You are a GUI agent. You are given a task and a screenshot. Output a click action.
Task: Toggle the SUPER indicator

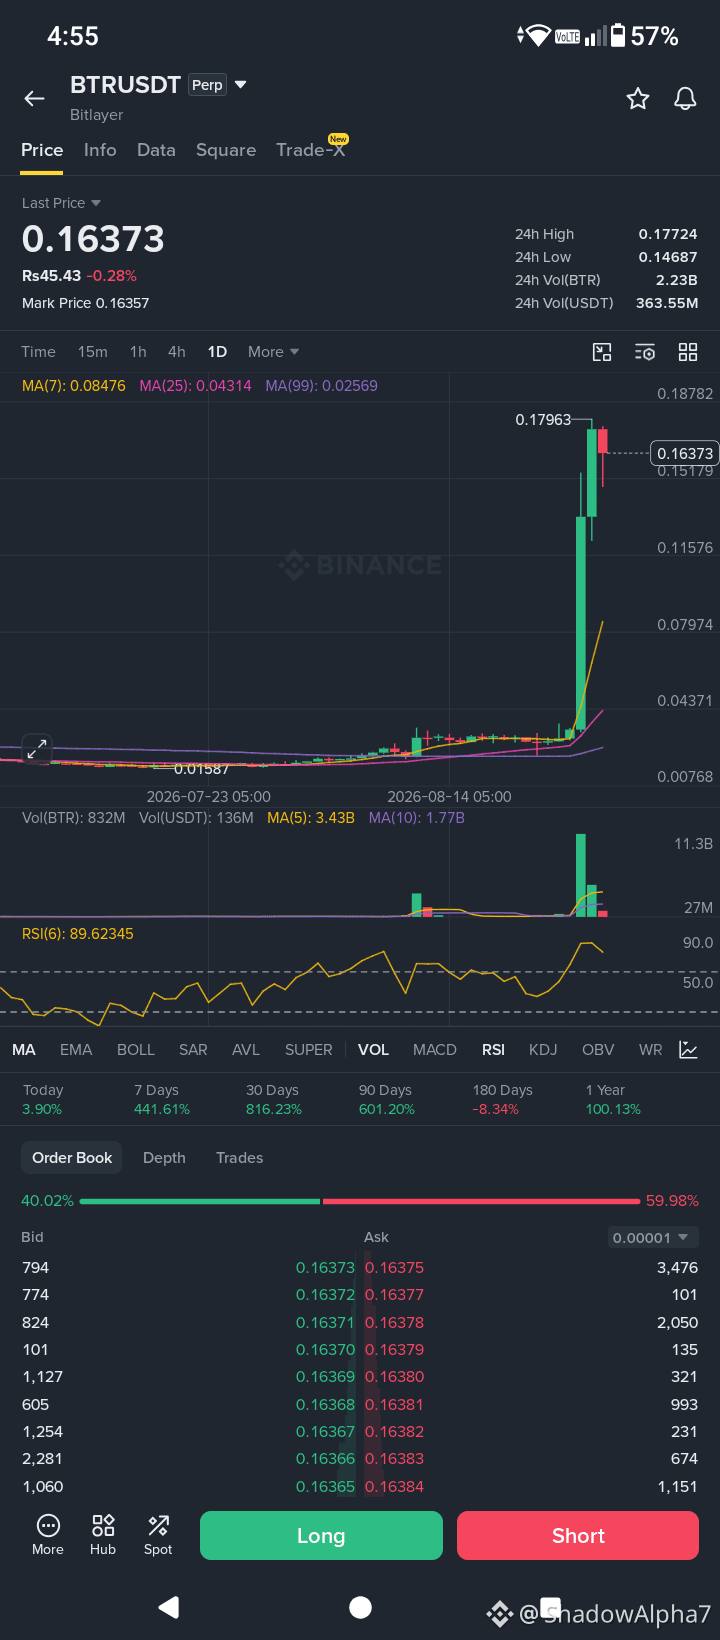coord(309,1050)
